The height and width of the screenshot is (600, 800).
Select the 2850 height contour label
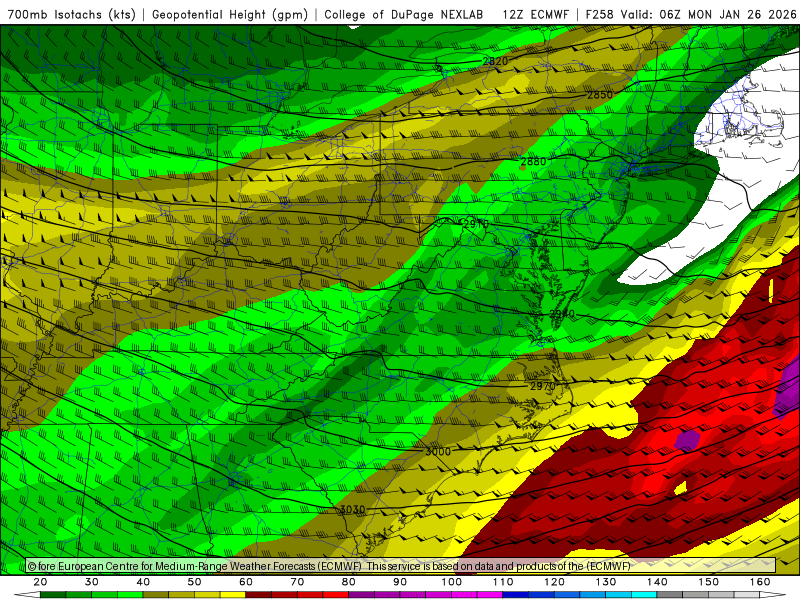[x=599, y=95]
